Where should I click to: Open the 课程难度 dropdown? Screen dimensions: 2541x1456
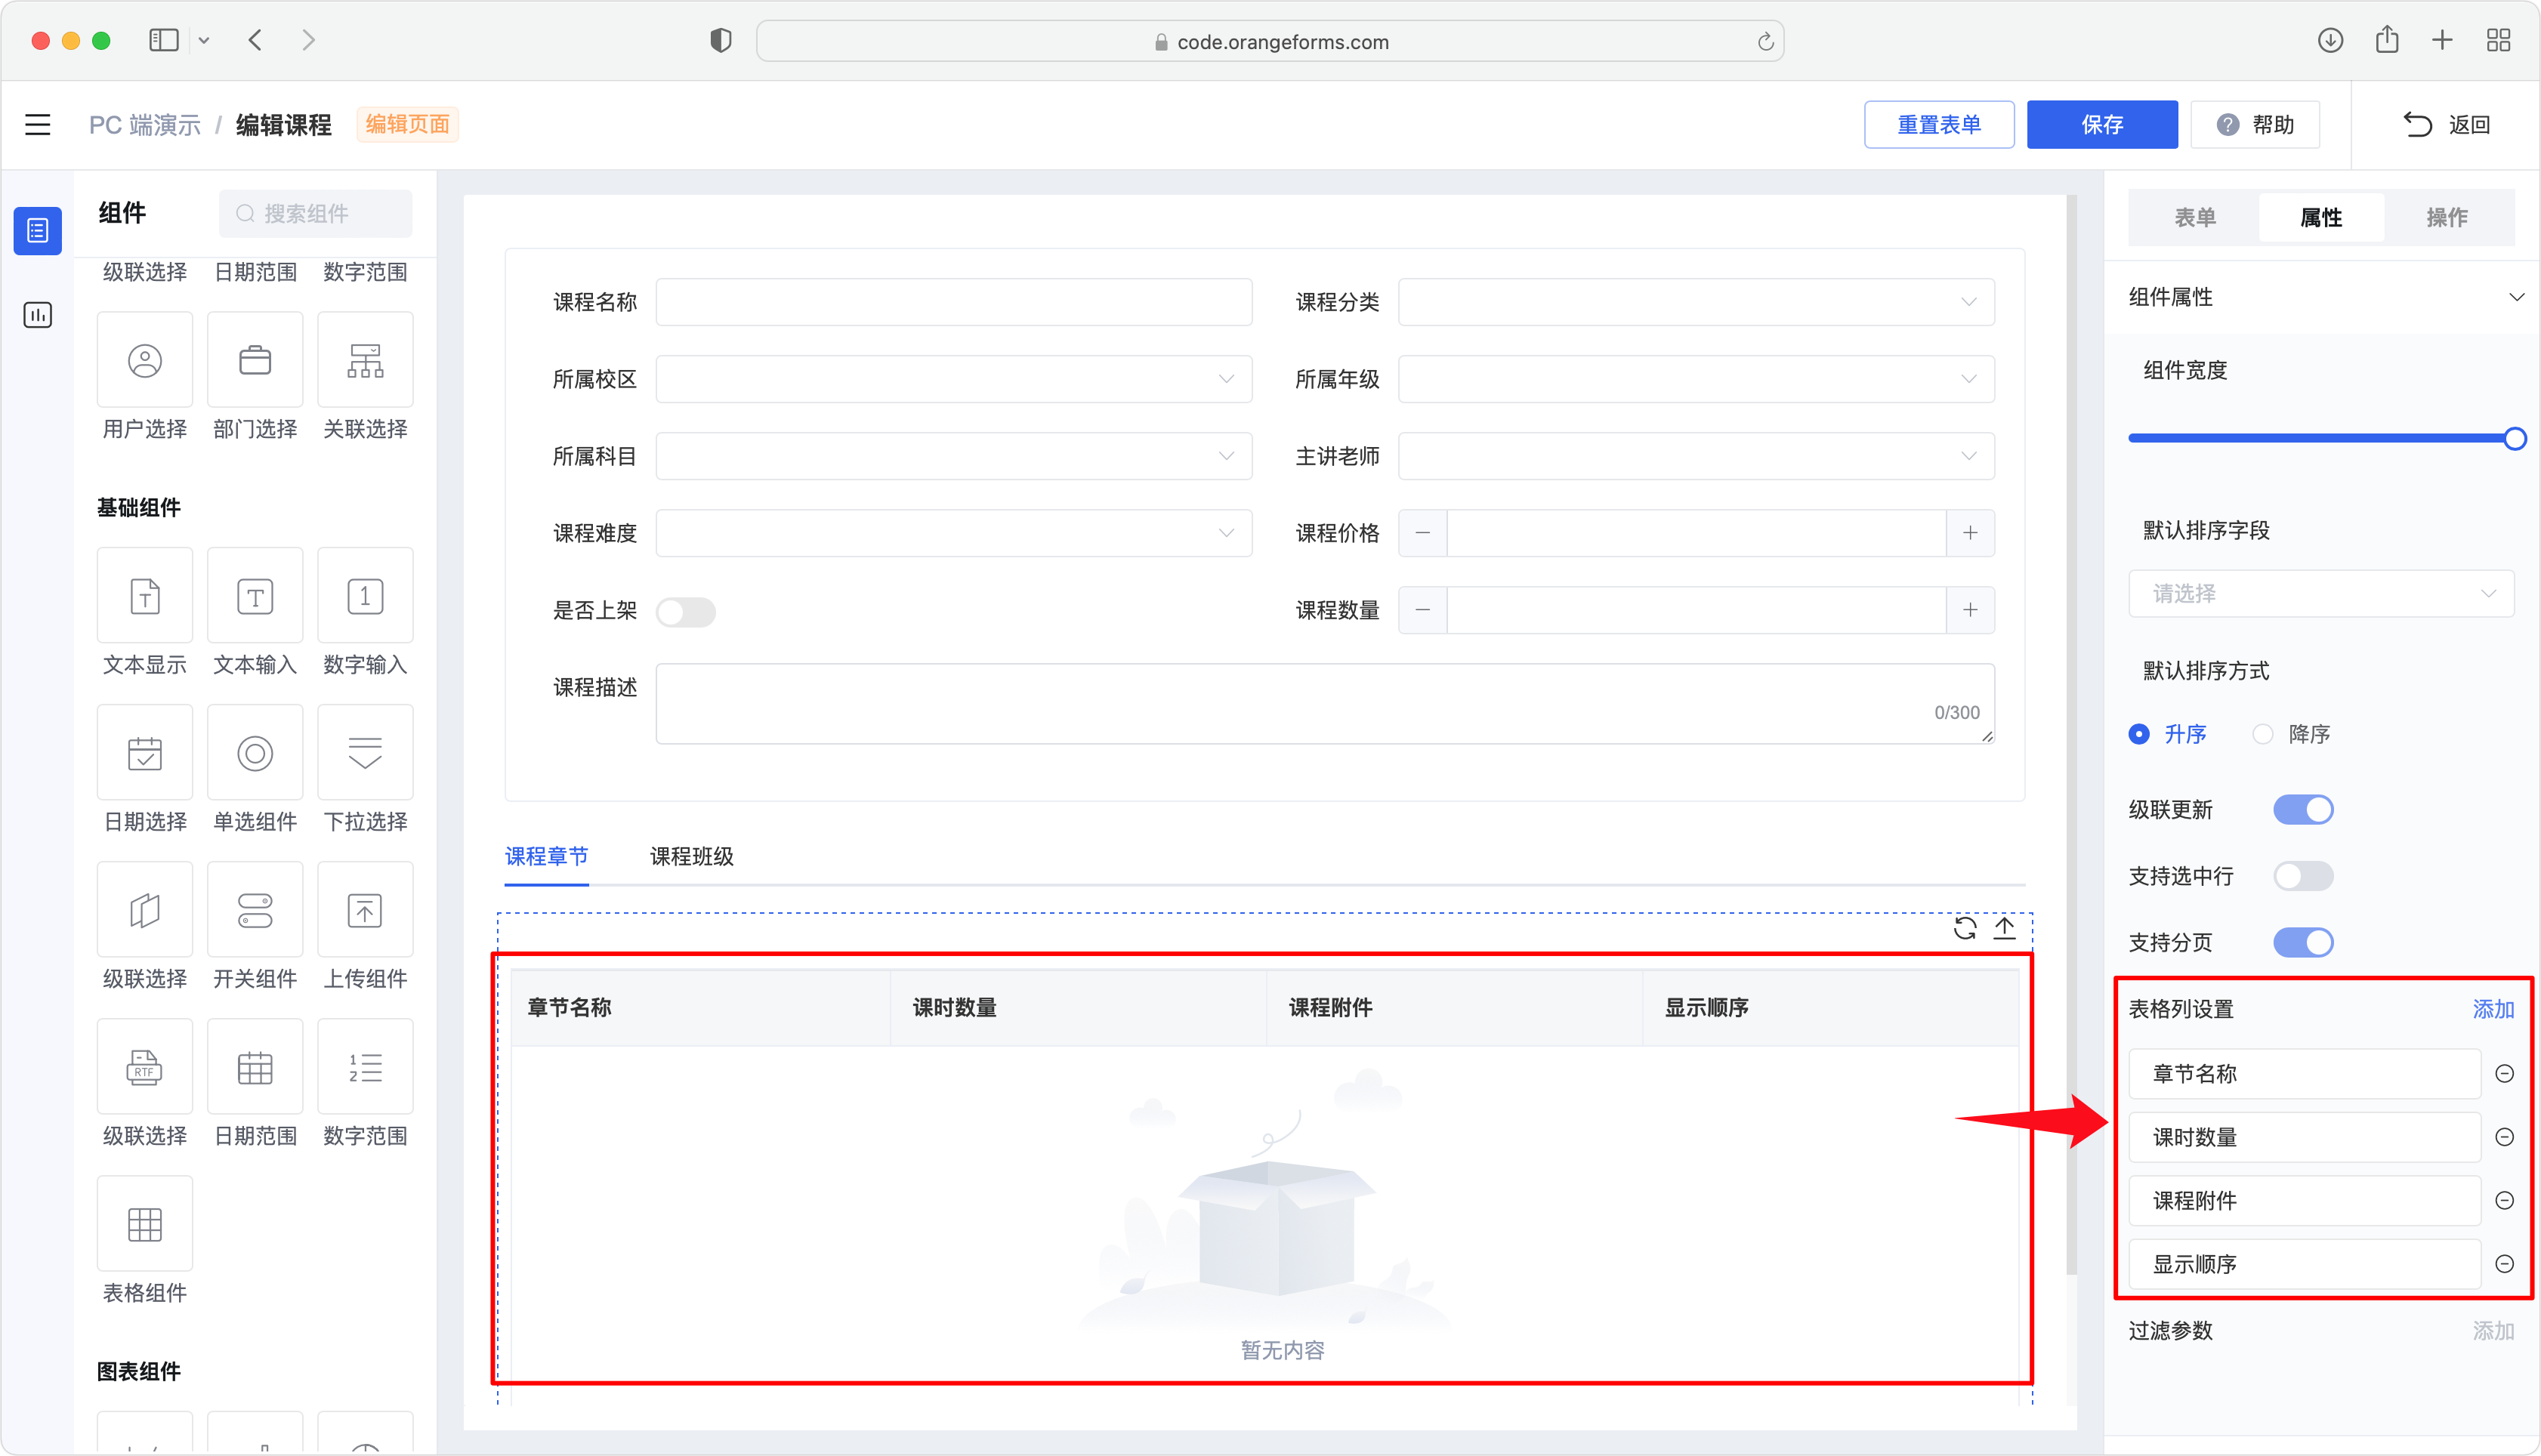pyautogui.click(x=954, y=533)
